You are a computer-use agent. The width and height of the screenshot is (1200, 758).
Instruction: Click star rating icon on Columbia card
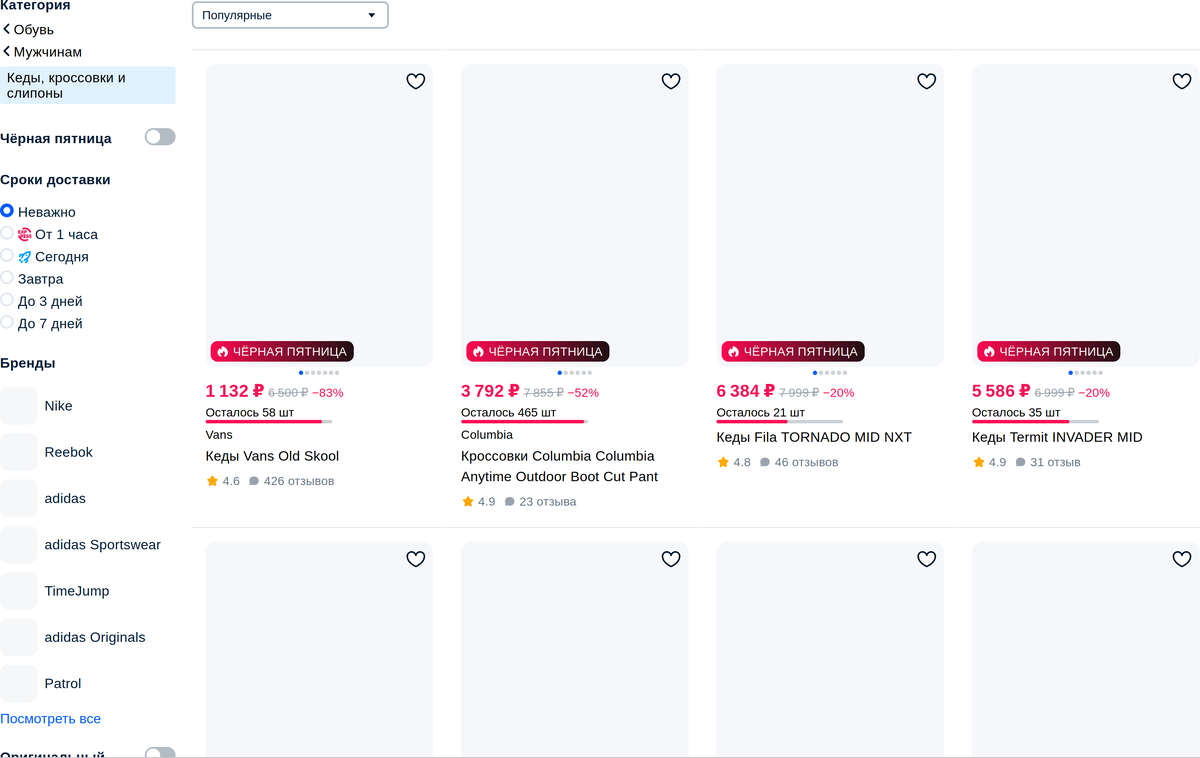point(467,502)
